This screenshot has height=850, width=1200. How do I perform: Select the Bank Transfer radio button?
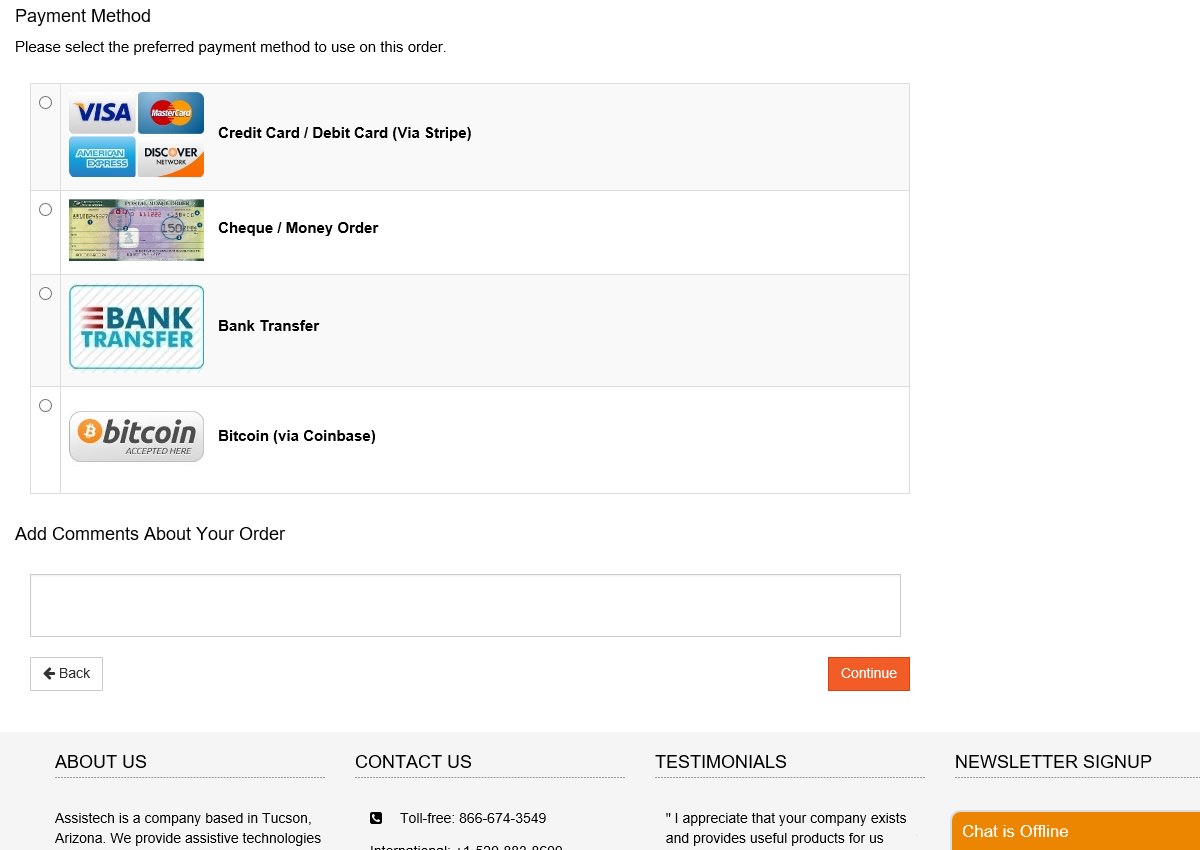(x=45, y=294)
